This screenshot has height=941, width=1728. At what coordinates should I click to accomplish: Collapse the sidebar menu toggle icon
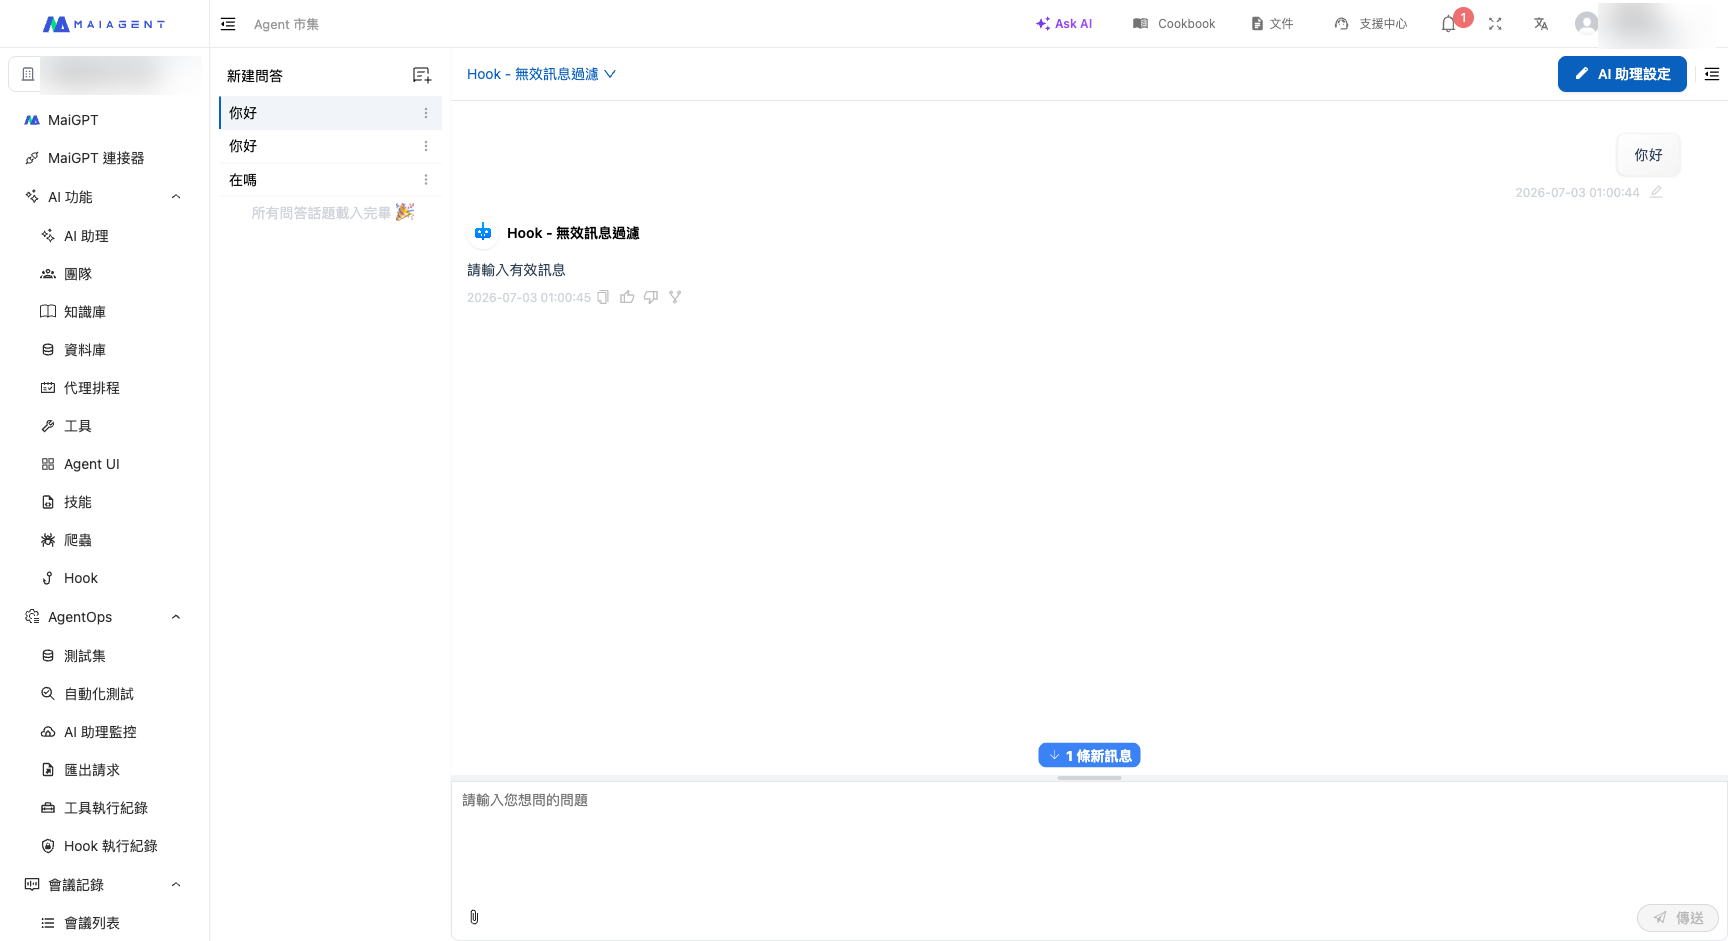[x=228, y=24]
